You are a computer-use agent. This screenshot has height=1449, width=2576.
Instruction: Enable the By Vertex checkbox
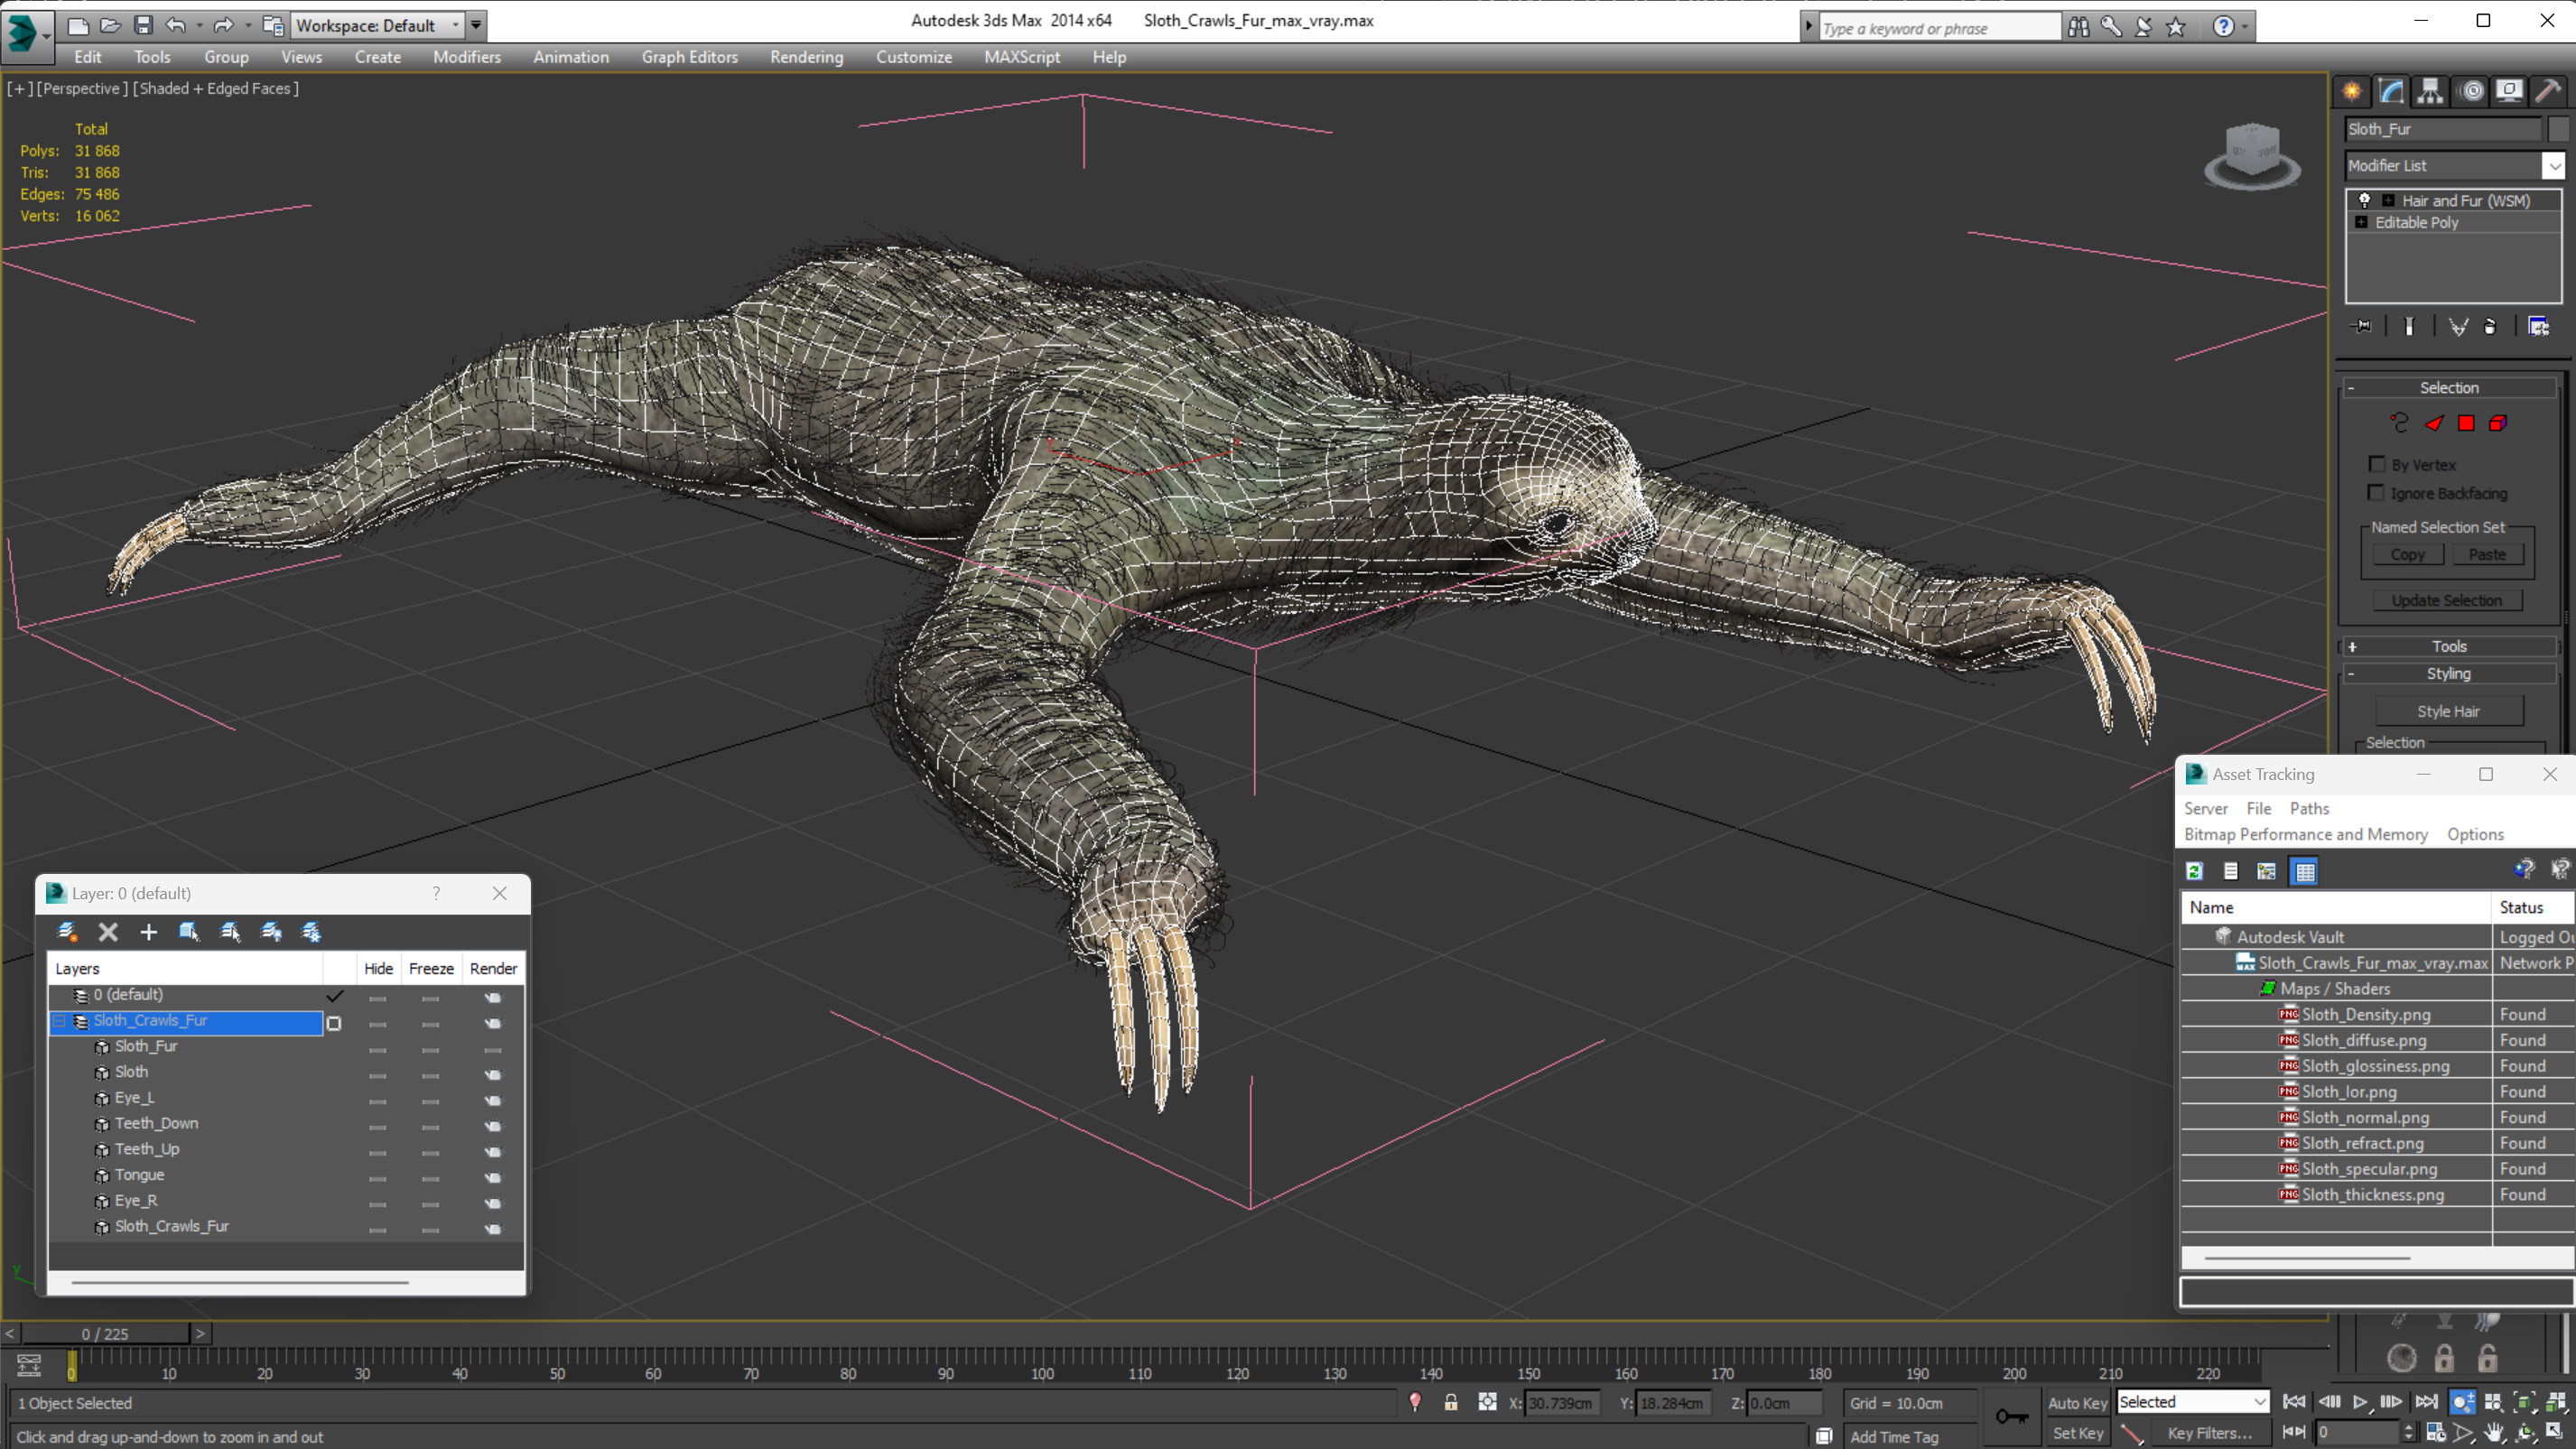click(x=2378, y=464)
